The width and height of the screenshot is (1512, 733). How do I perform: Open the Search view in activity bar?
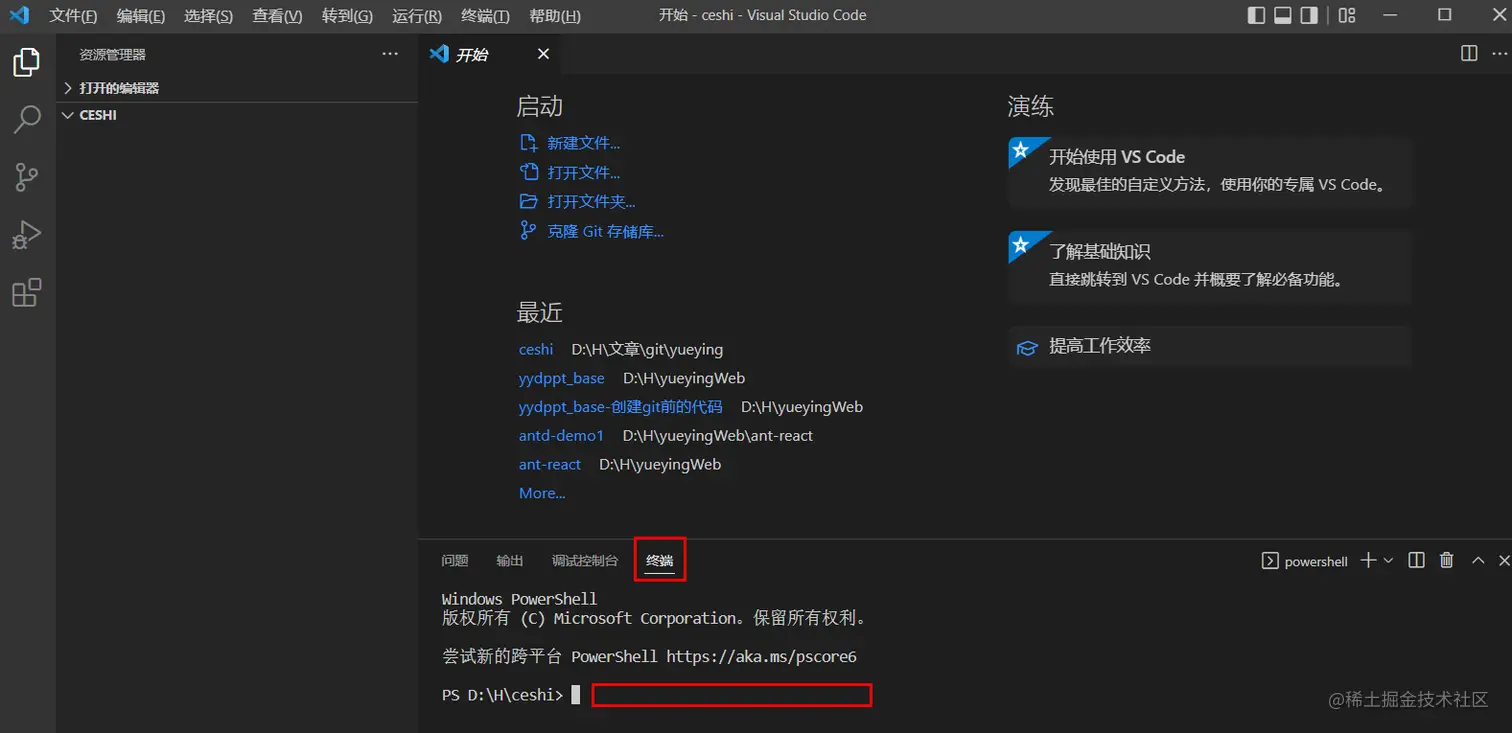pos(27,120)
